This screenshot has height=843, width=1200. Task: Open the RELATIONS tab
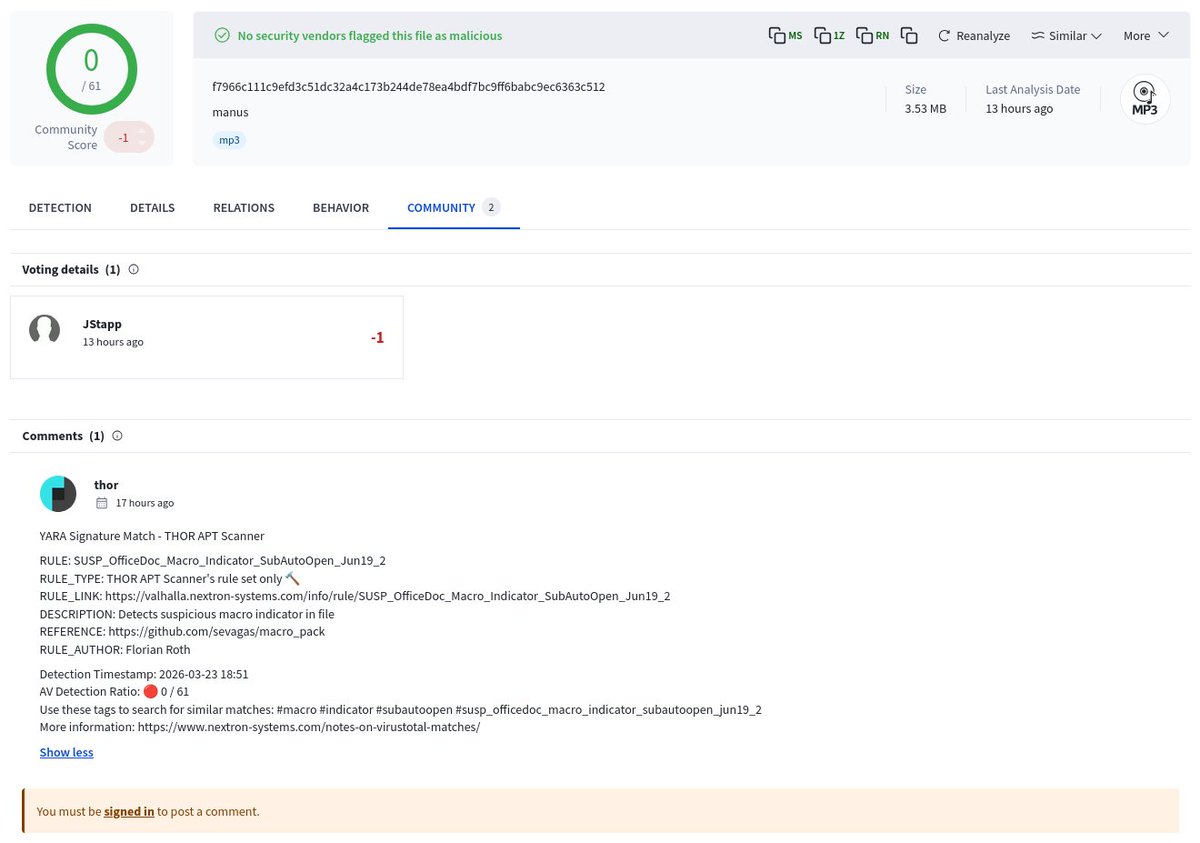[243, 207]
